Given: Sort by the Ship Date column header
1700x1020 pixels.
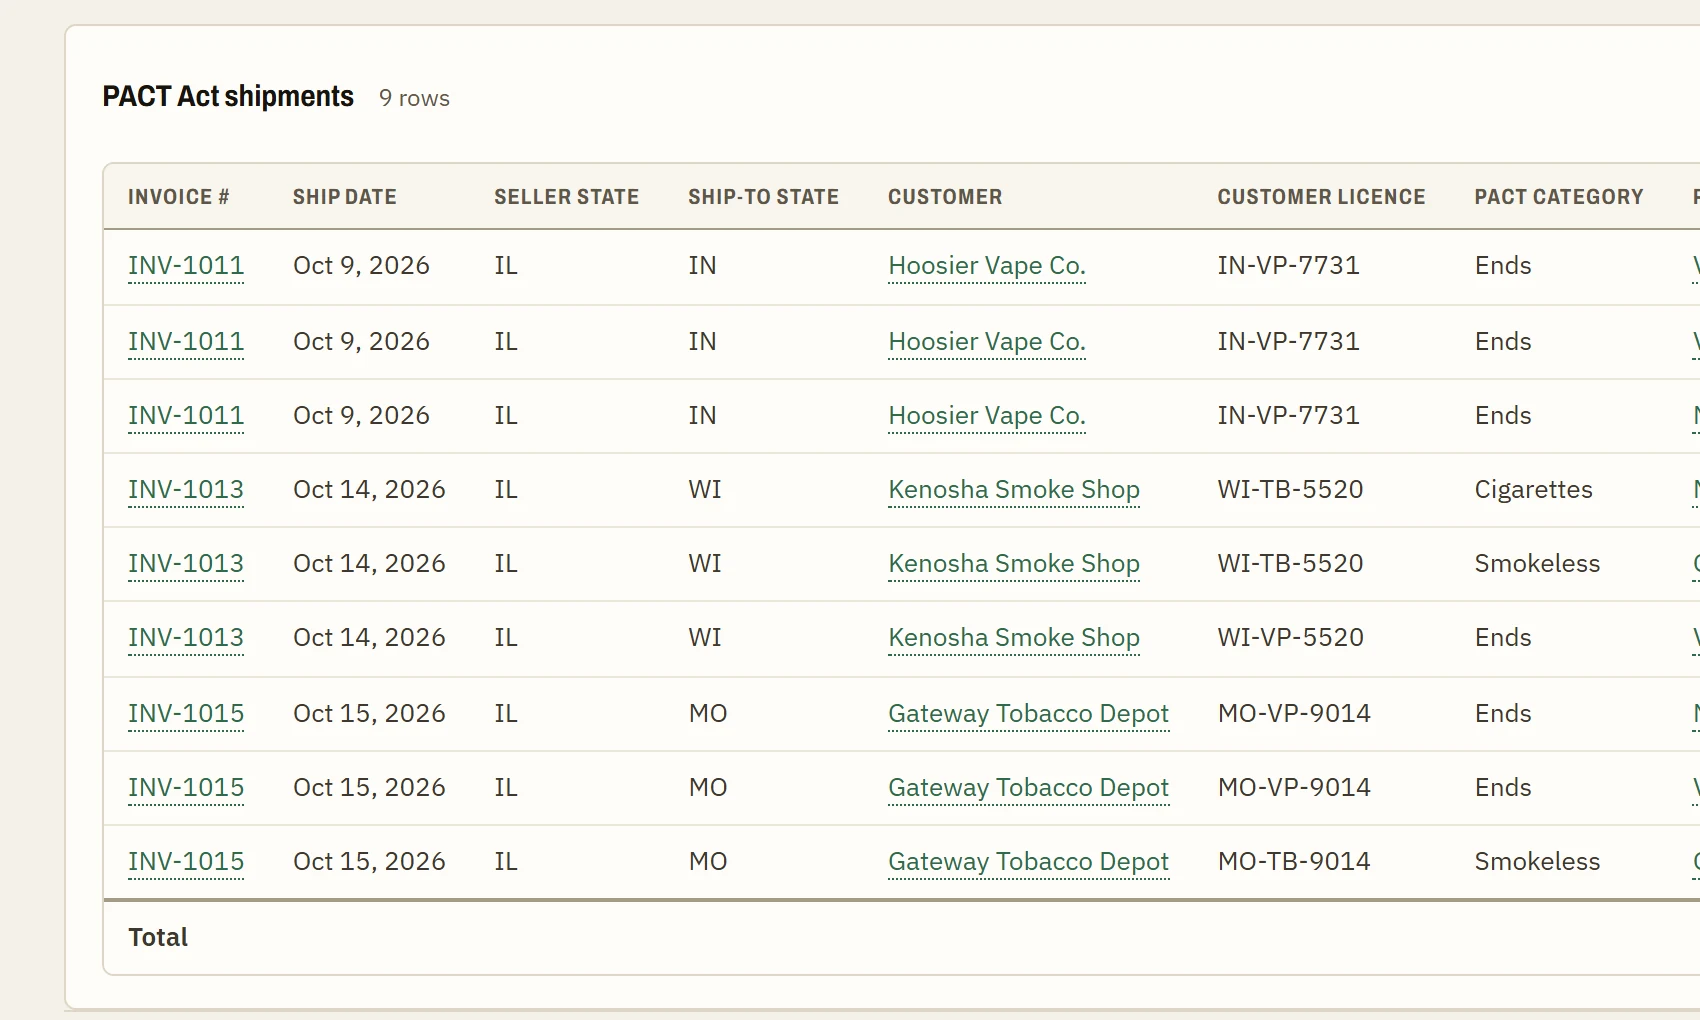Looking at the screenshot, I should 344,197.
